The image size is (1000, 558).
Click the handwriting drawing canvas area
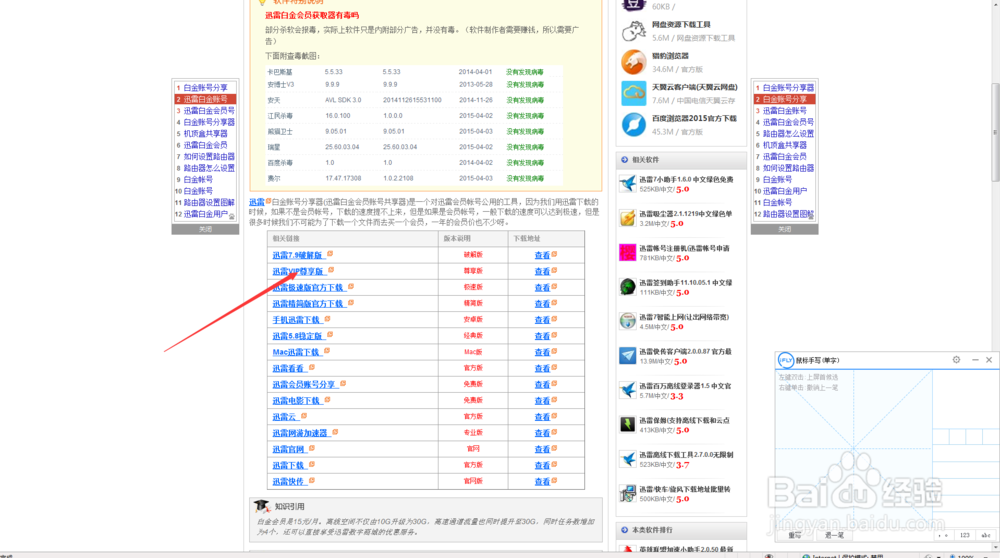click(853, 448)
